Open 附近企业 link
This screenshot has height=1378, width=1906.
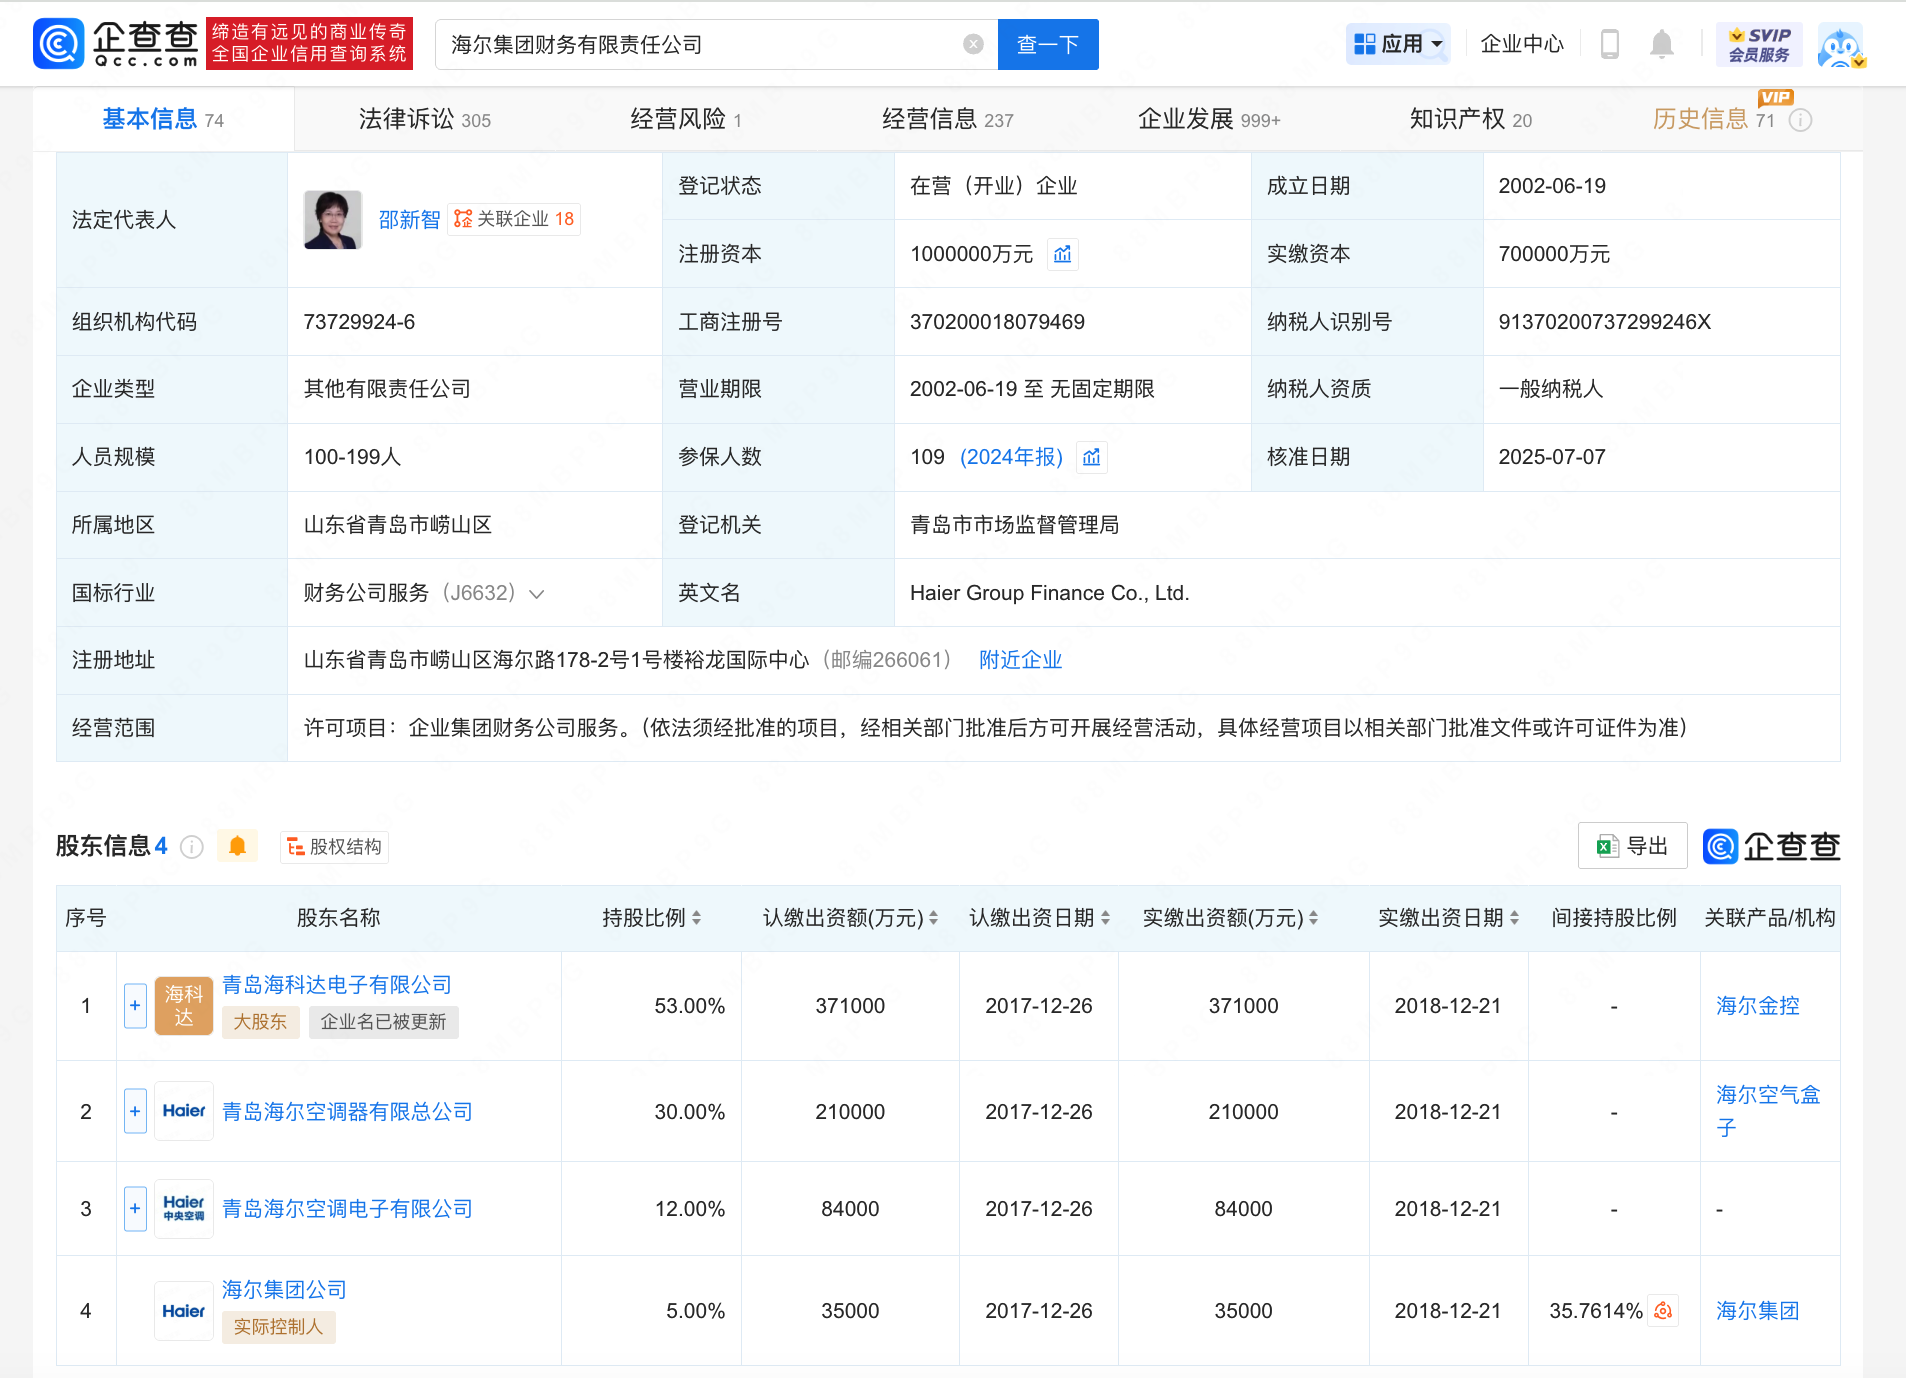(1020, 660)
